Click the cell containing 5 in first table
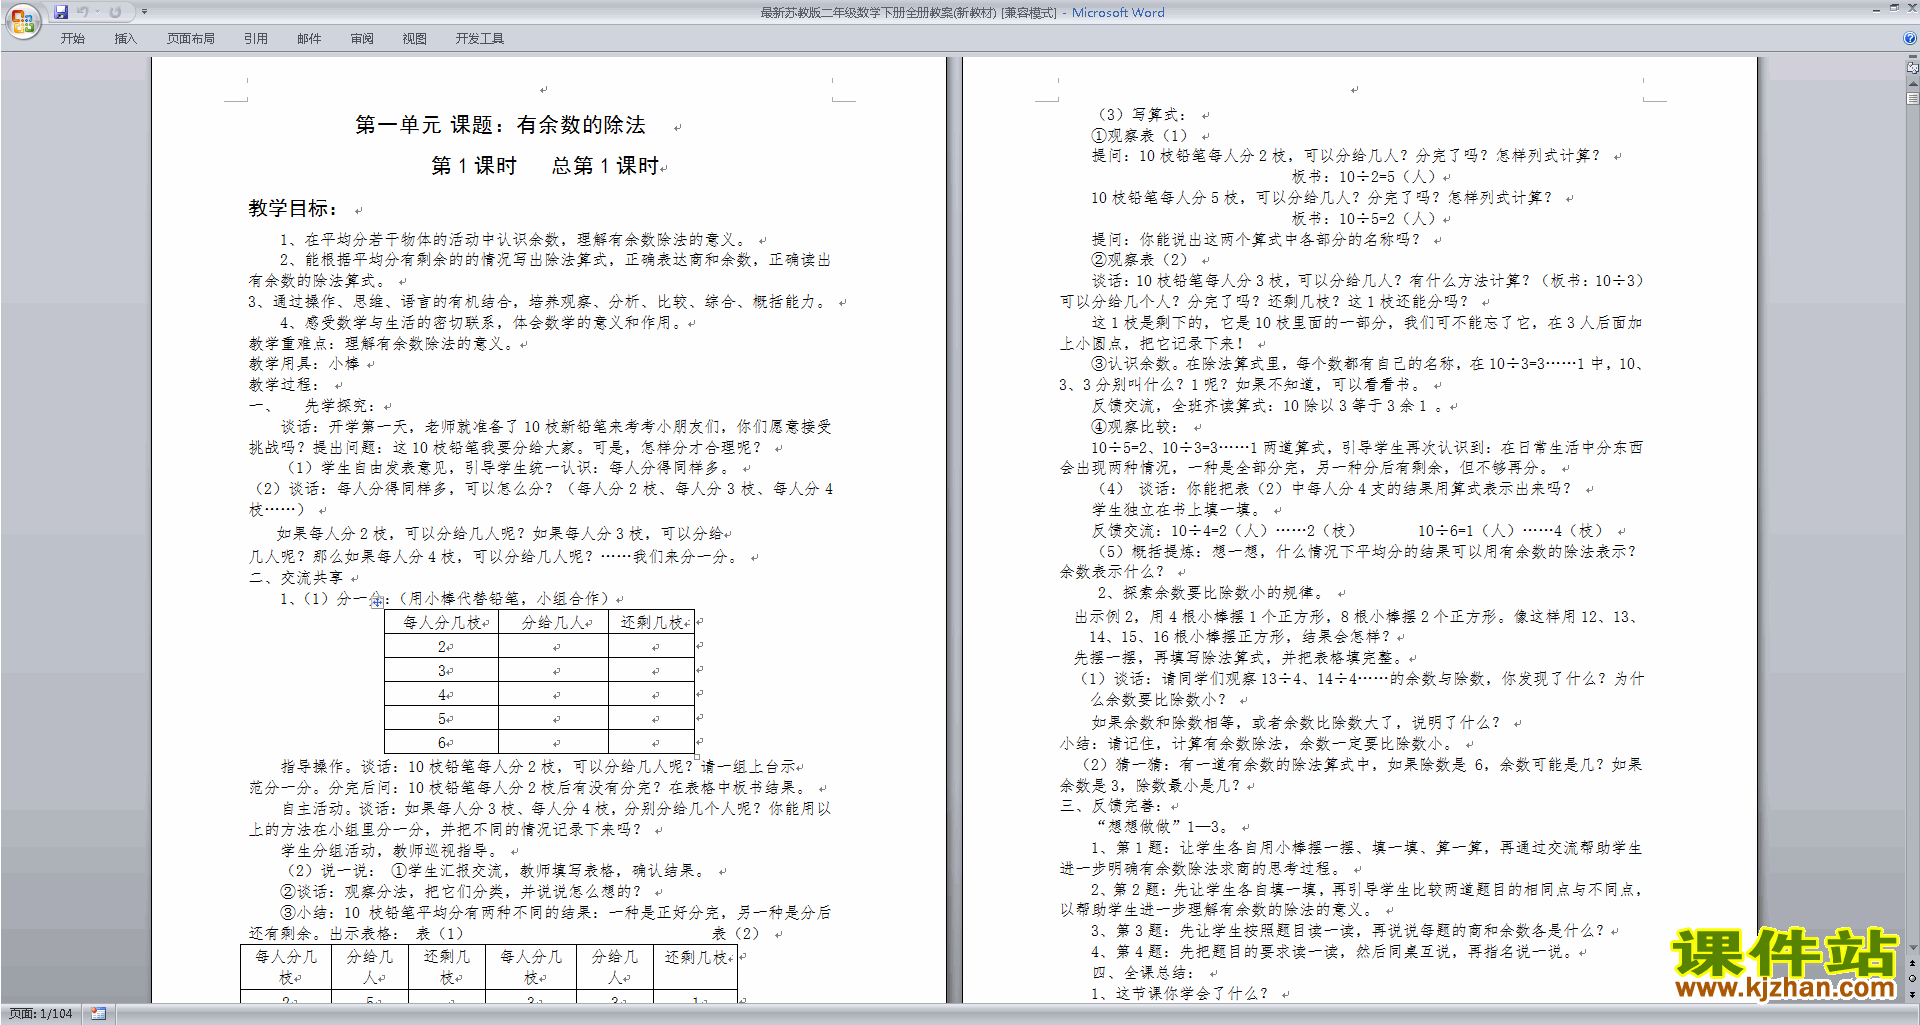 coord(441,719)
